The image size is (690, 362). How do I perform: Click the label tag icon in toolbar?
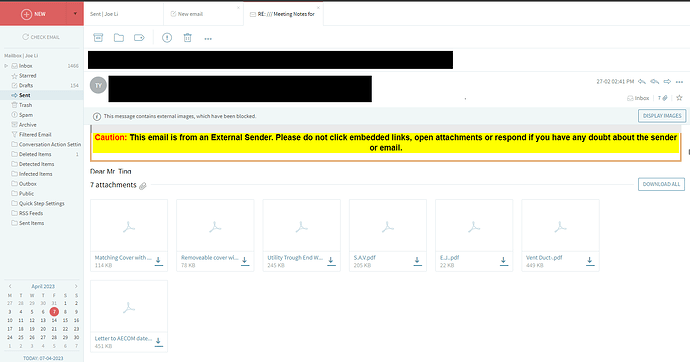139,38
